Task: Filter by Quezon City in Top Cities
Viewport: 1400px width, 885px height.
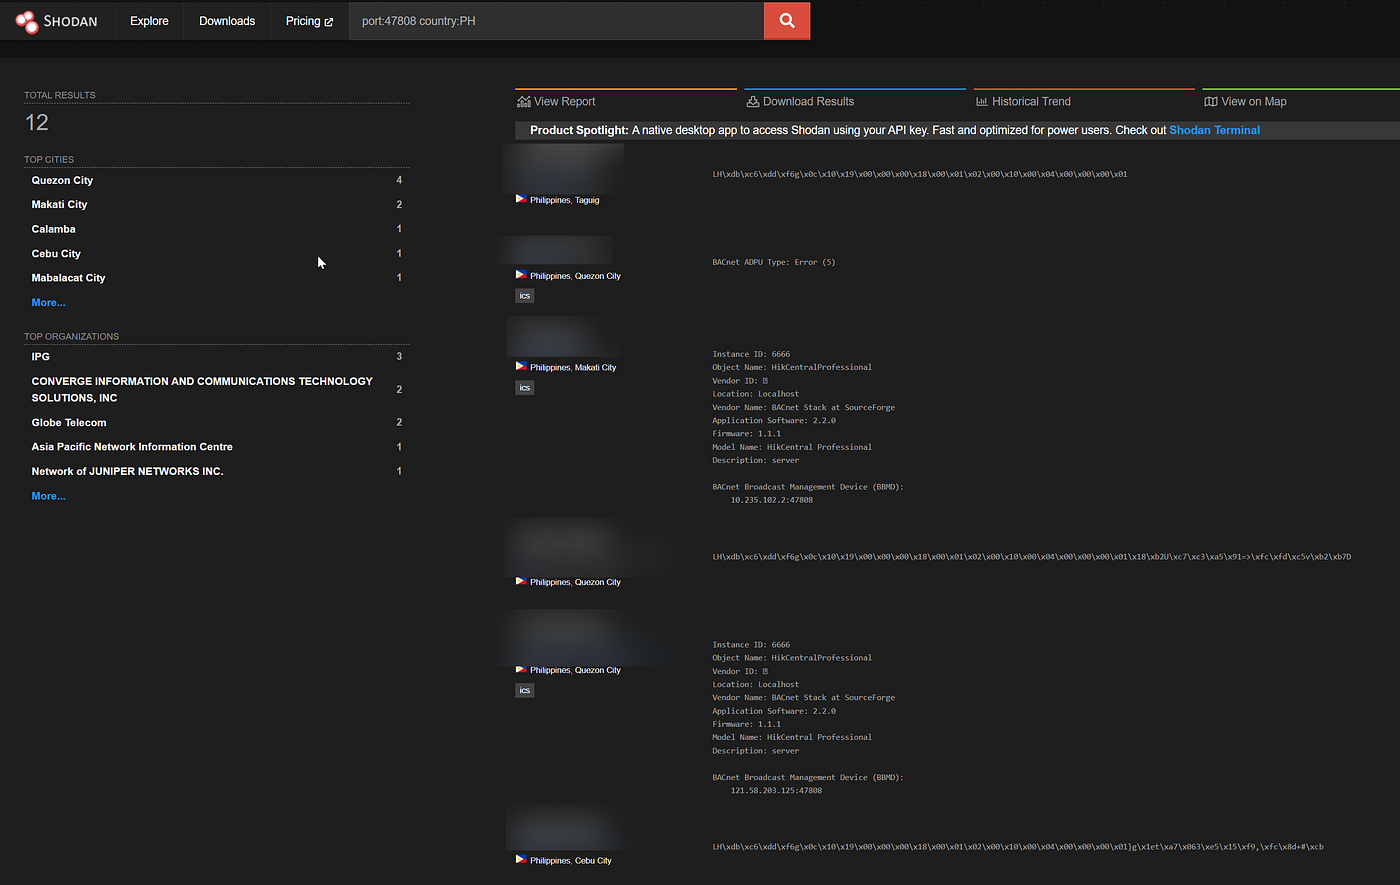Action: pos(62,180)
